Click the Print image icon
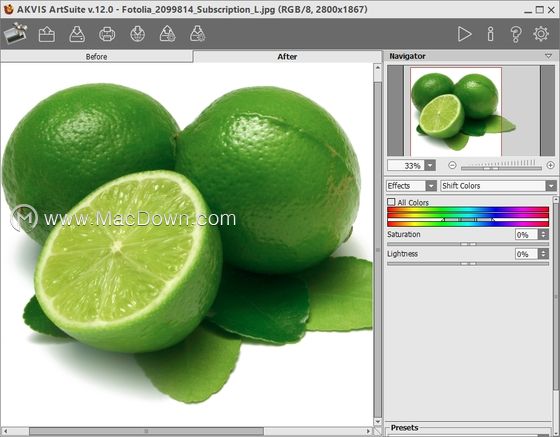This screenshot has height=437, width=560. point(107,34)
